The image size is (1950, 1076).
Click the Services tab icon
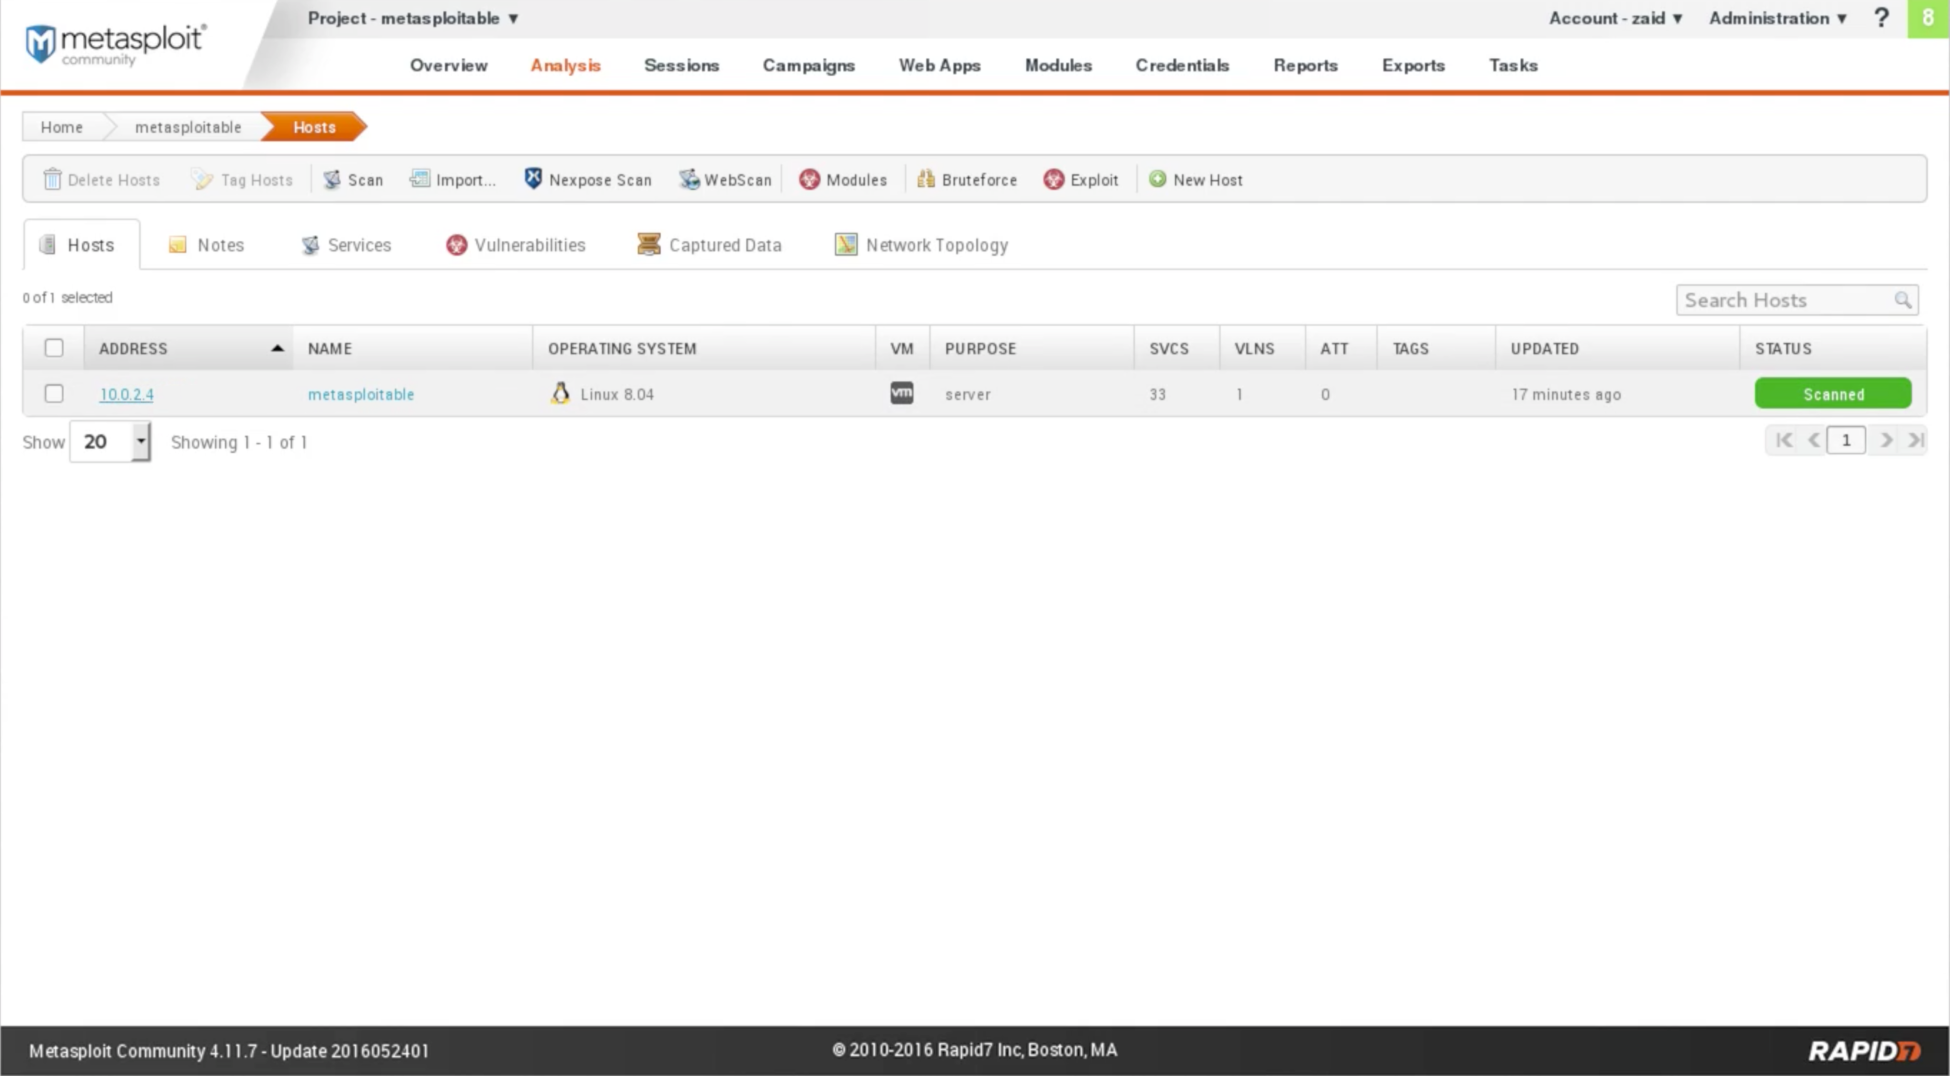point(310,245)
